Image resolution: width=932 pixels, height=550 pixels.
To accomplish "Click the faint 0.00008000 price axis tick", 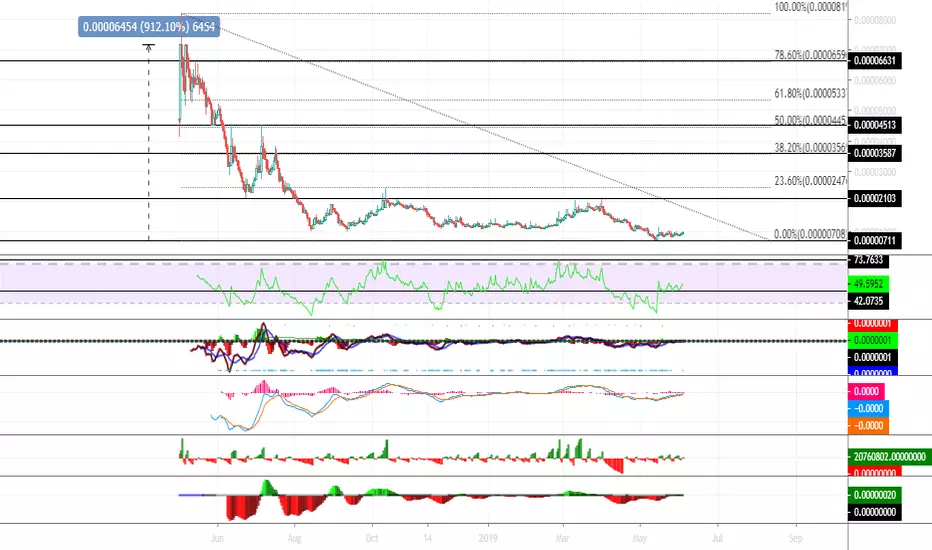I will click(875, 20).
